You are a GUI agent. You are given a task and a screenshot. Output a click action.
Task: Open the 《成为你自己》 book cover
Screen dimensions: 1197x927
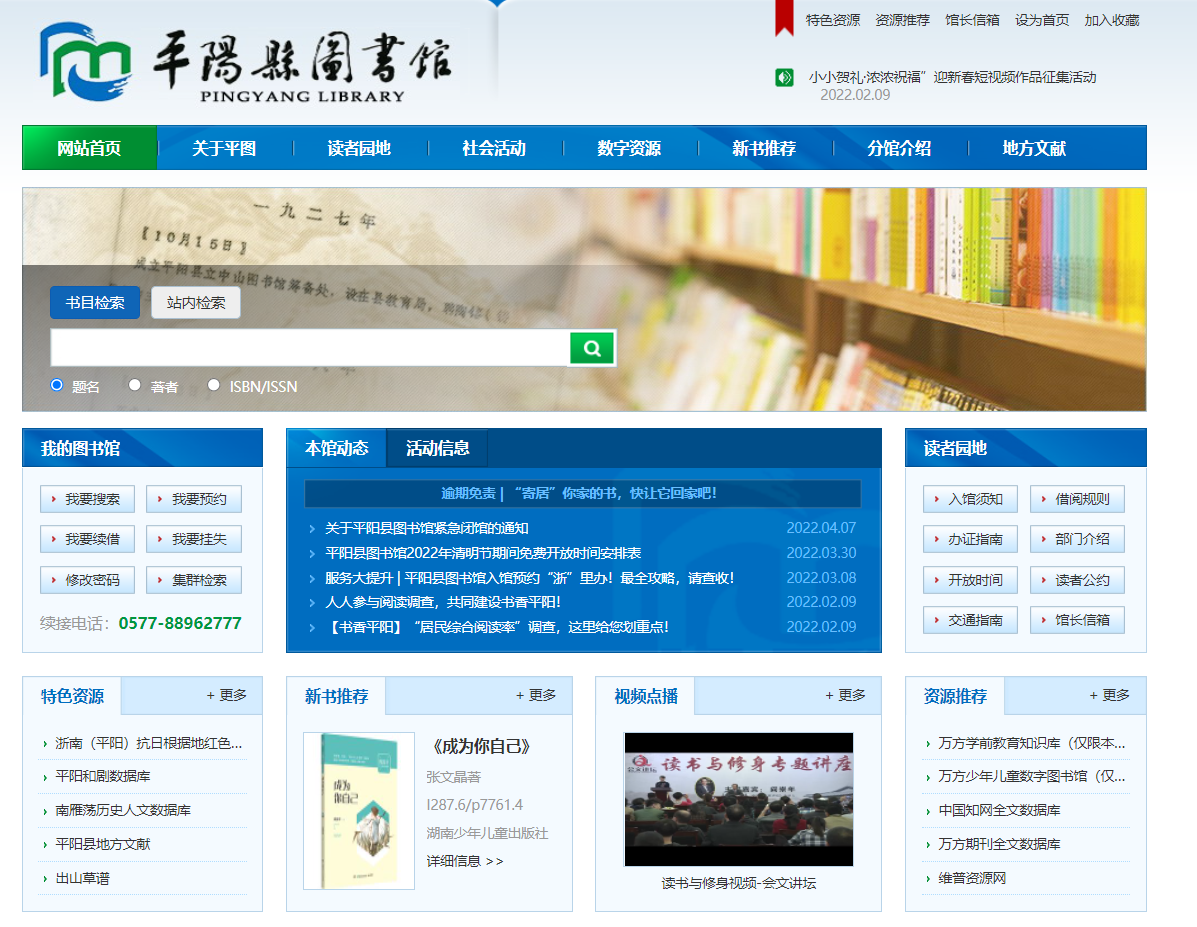359,810
